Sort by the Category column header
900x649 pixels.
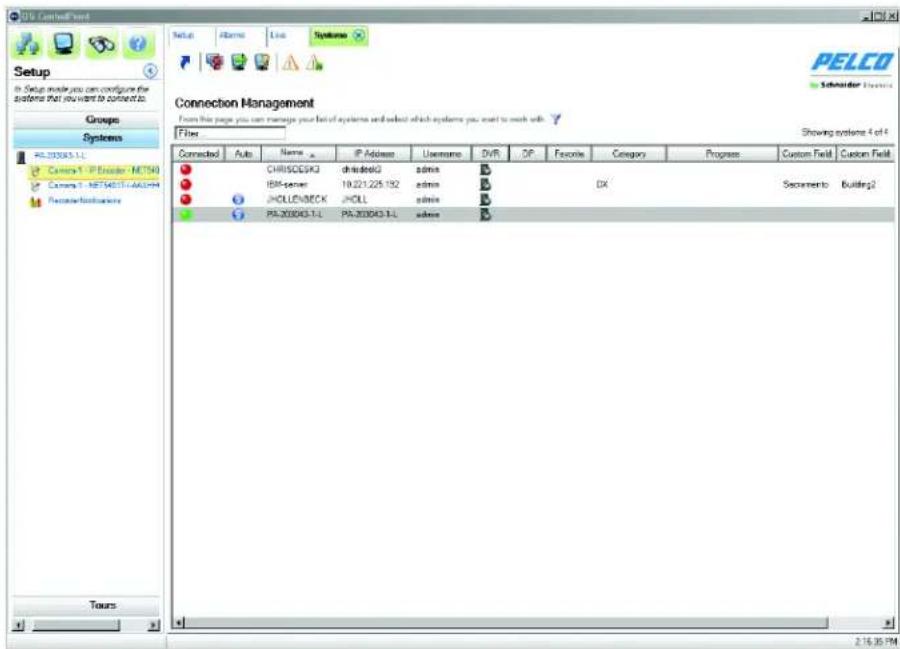[x=629, y=154]
